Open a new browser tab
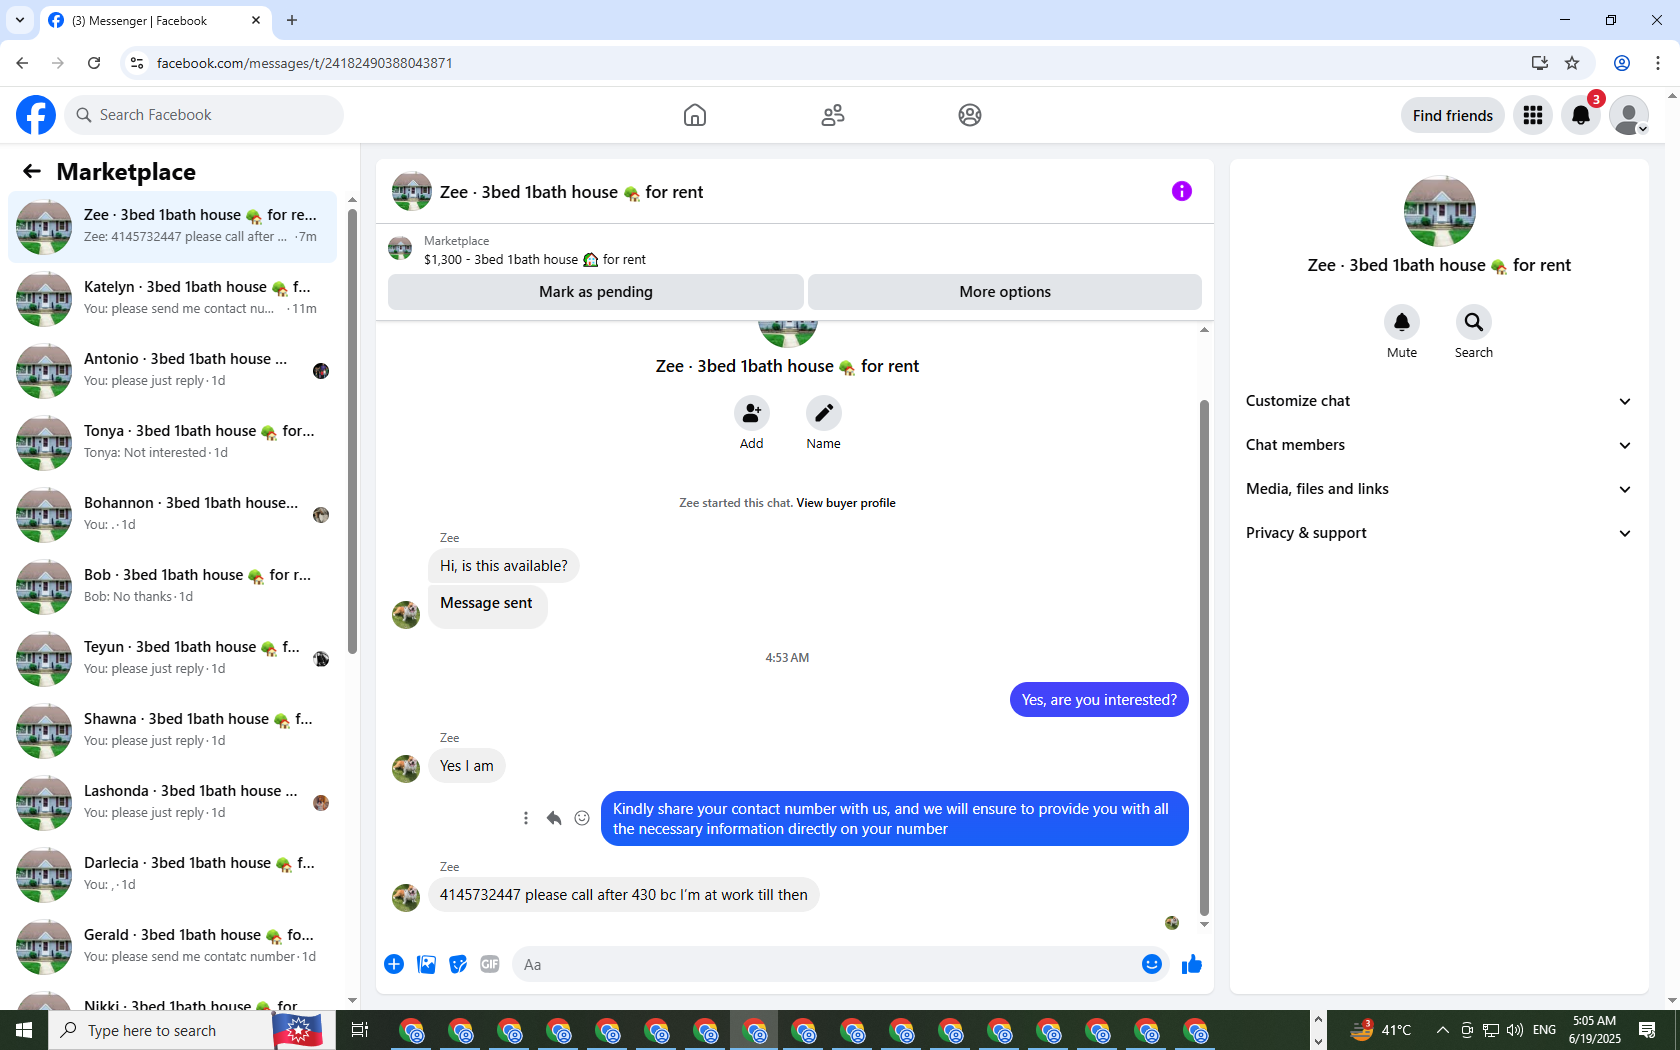The height and width of the screenshot is (1050, 1680). [x=292, y=20]
